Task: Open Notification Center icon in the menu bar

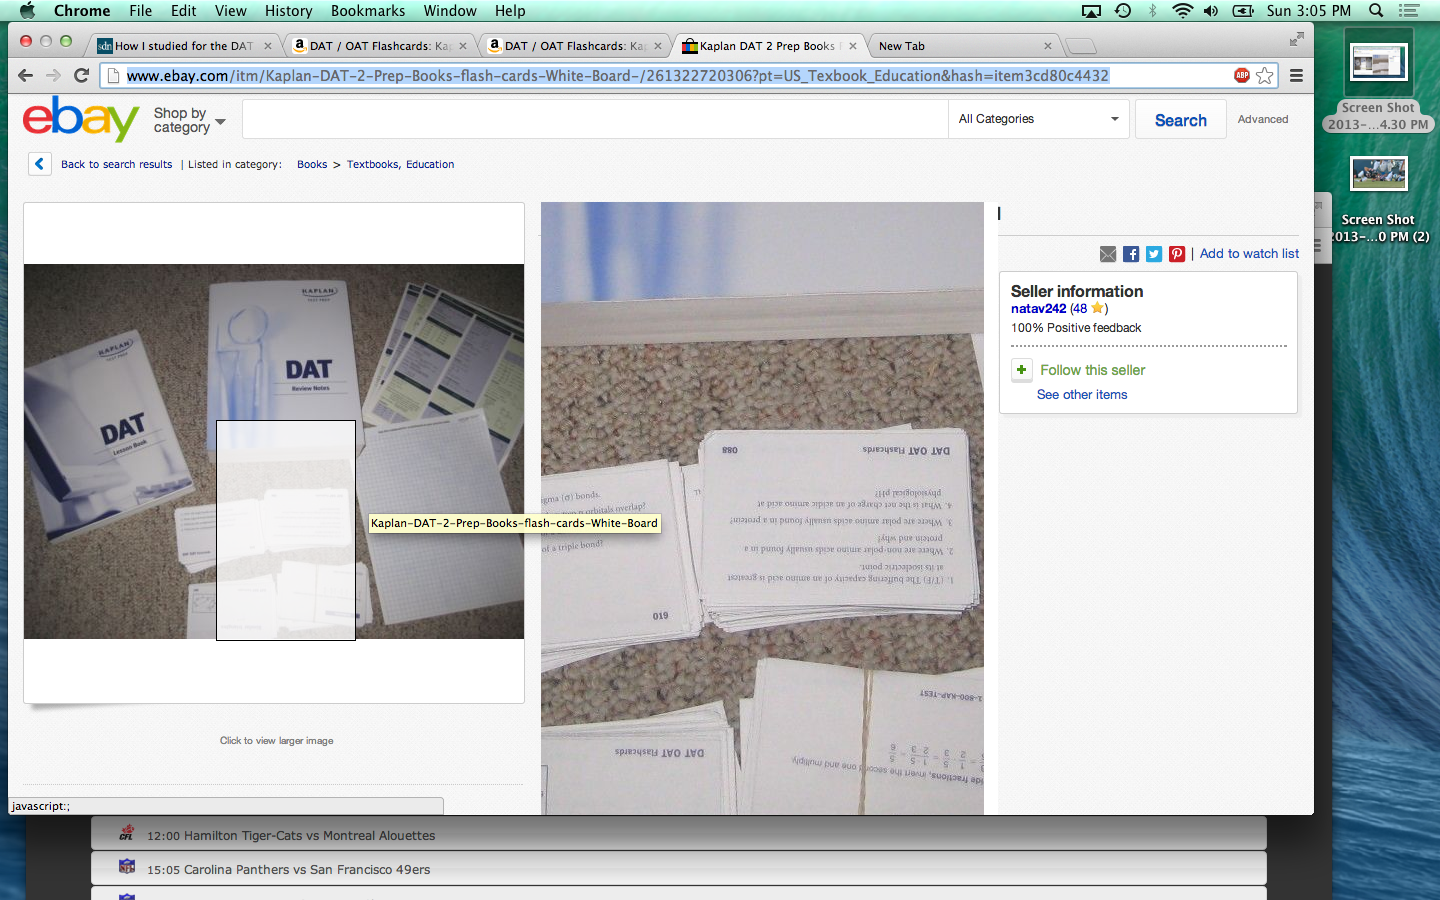Action: click(x=1409, y=11)
